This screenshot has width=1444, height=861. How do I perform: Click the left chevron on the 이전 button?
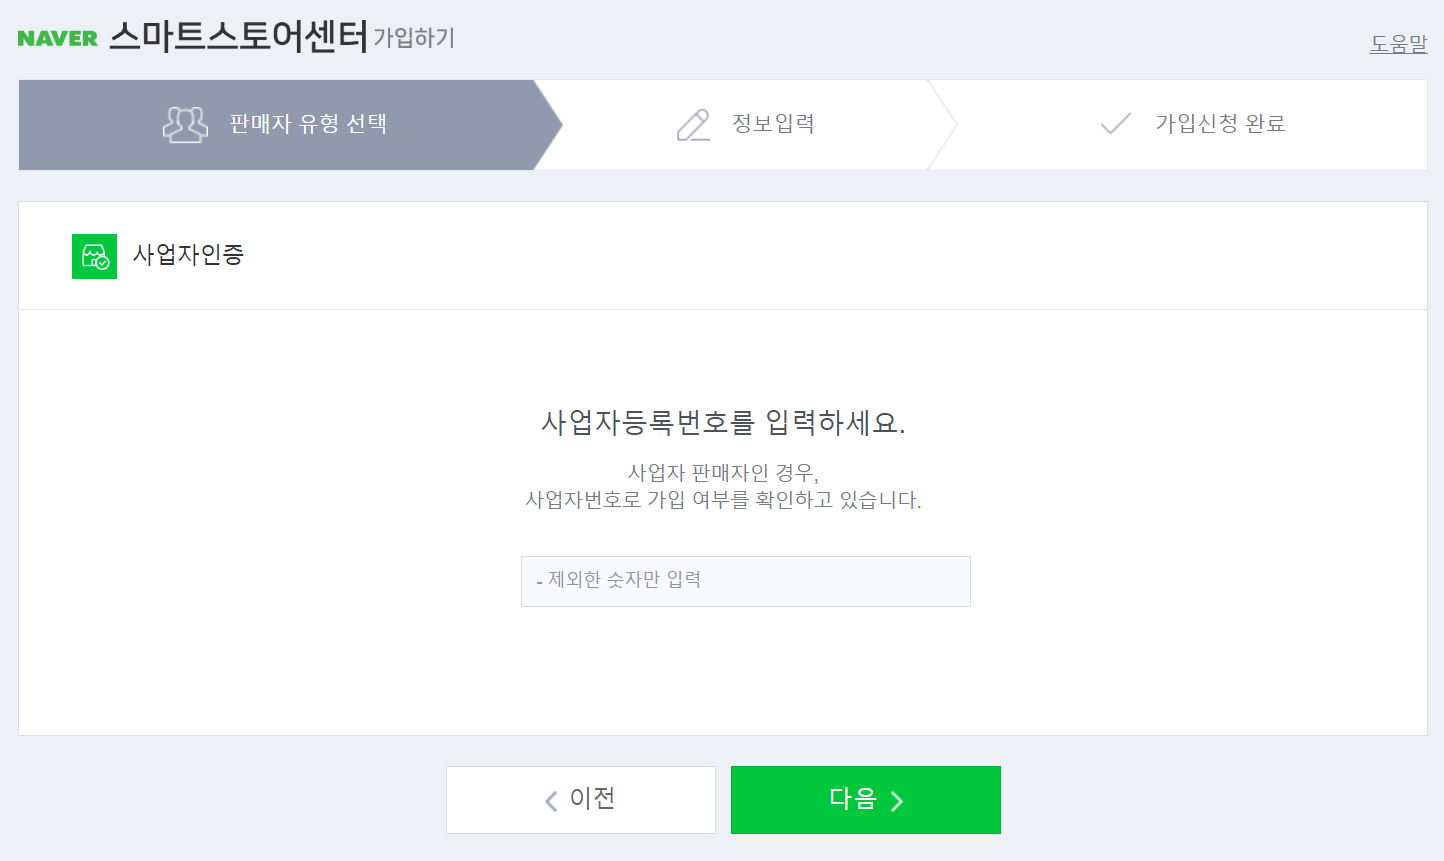(551, 800)
